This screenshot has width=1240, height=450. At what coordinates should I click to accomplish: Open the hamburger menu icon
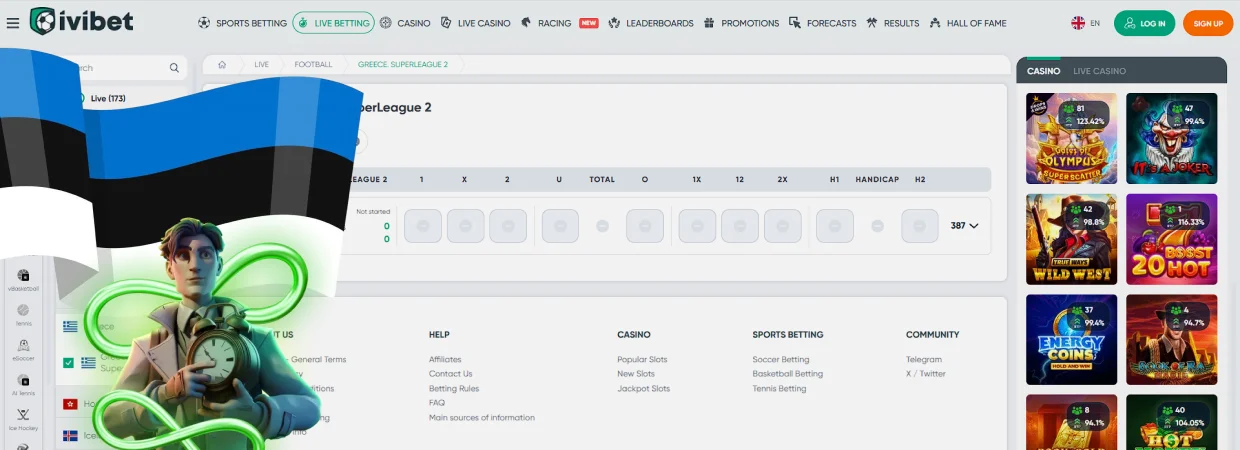point(13,23)
